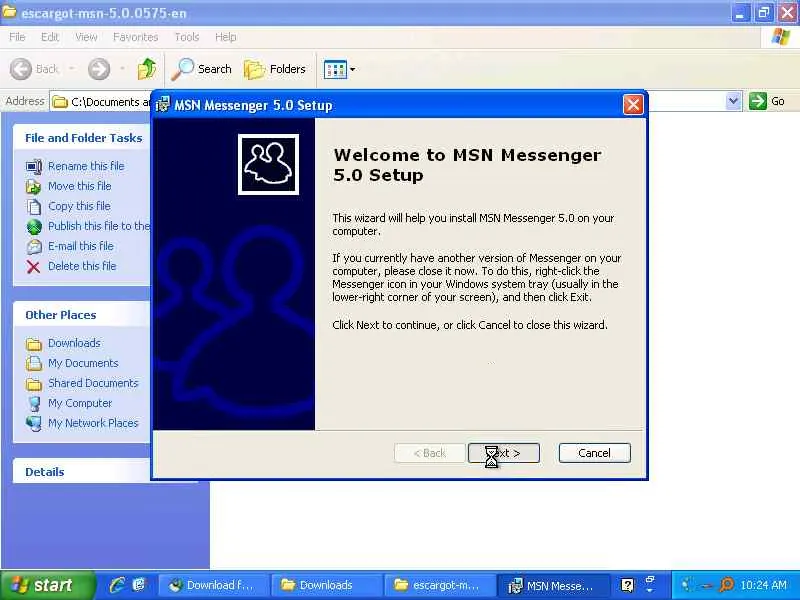Image resolution: width=800 pixels, height=600 pixels.
Task: Open the Windows Start menu
Action: click(x=47, y=585)
